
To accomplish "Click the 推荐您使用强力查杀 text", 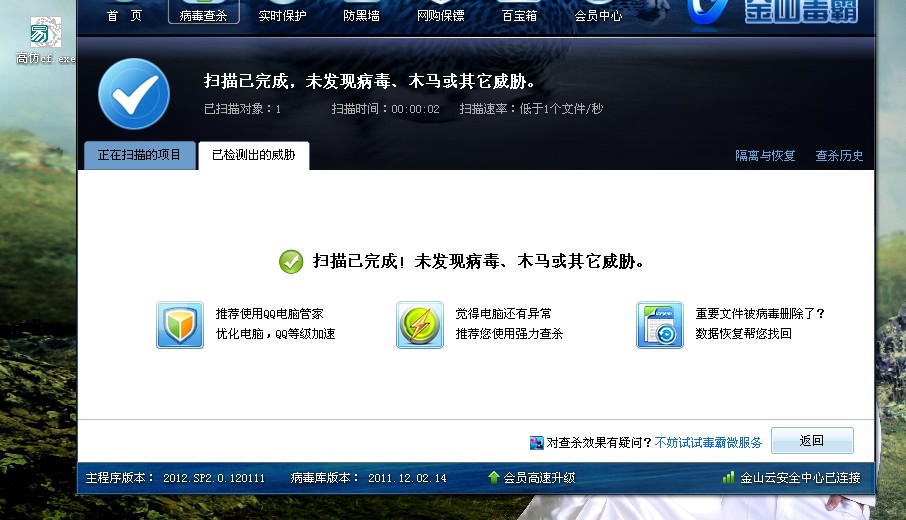I will pyautogui.click(x=509, y=333).
